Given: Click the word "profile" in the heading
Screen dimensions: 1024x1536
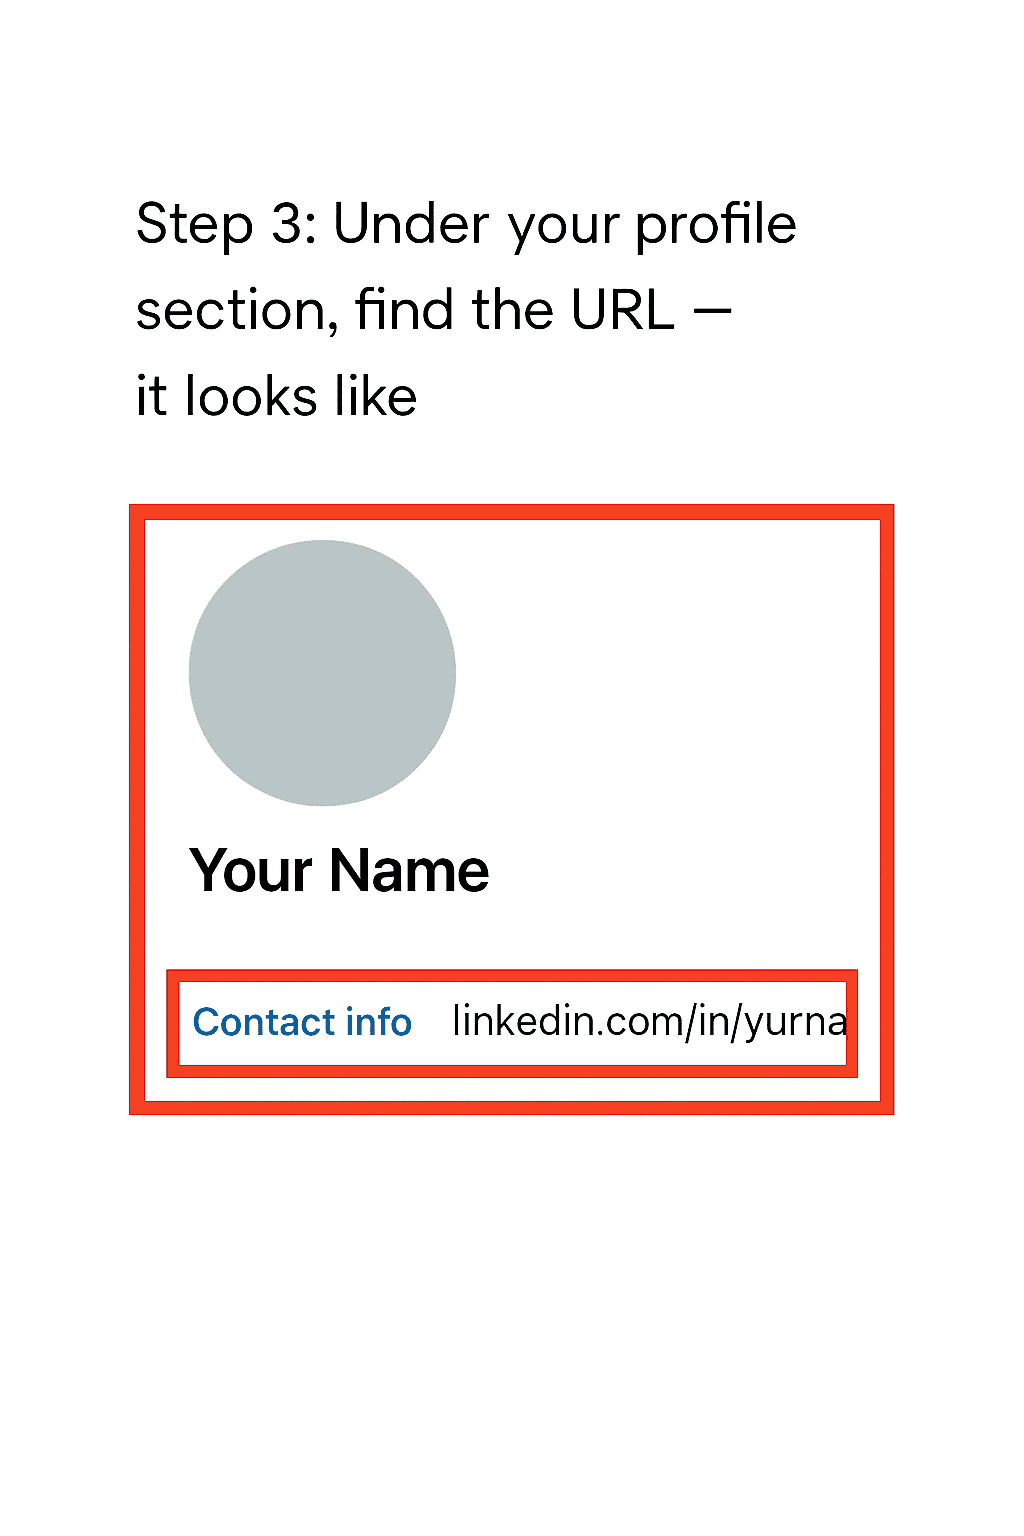Looking at the screenshot, I should (716, 224).
